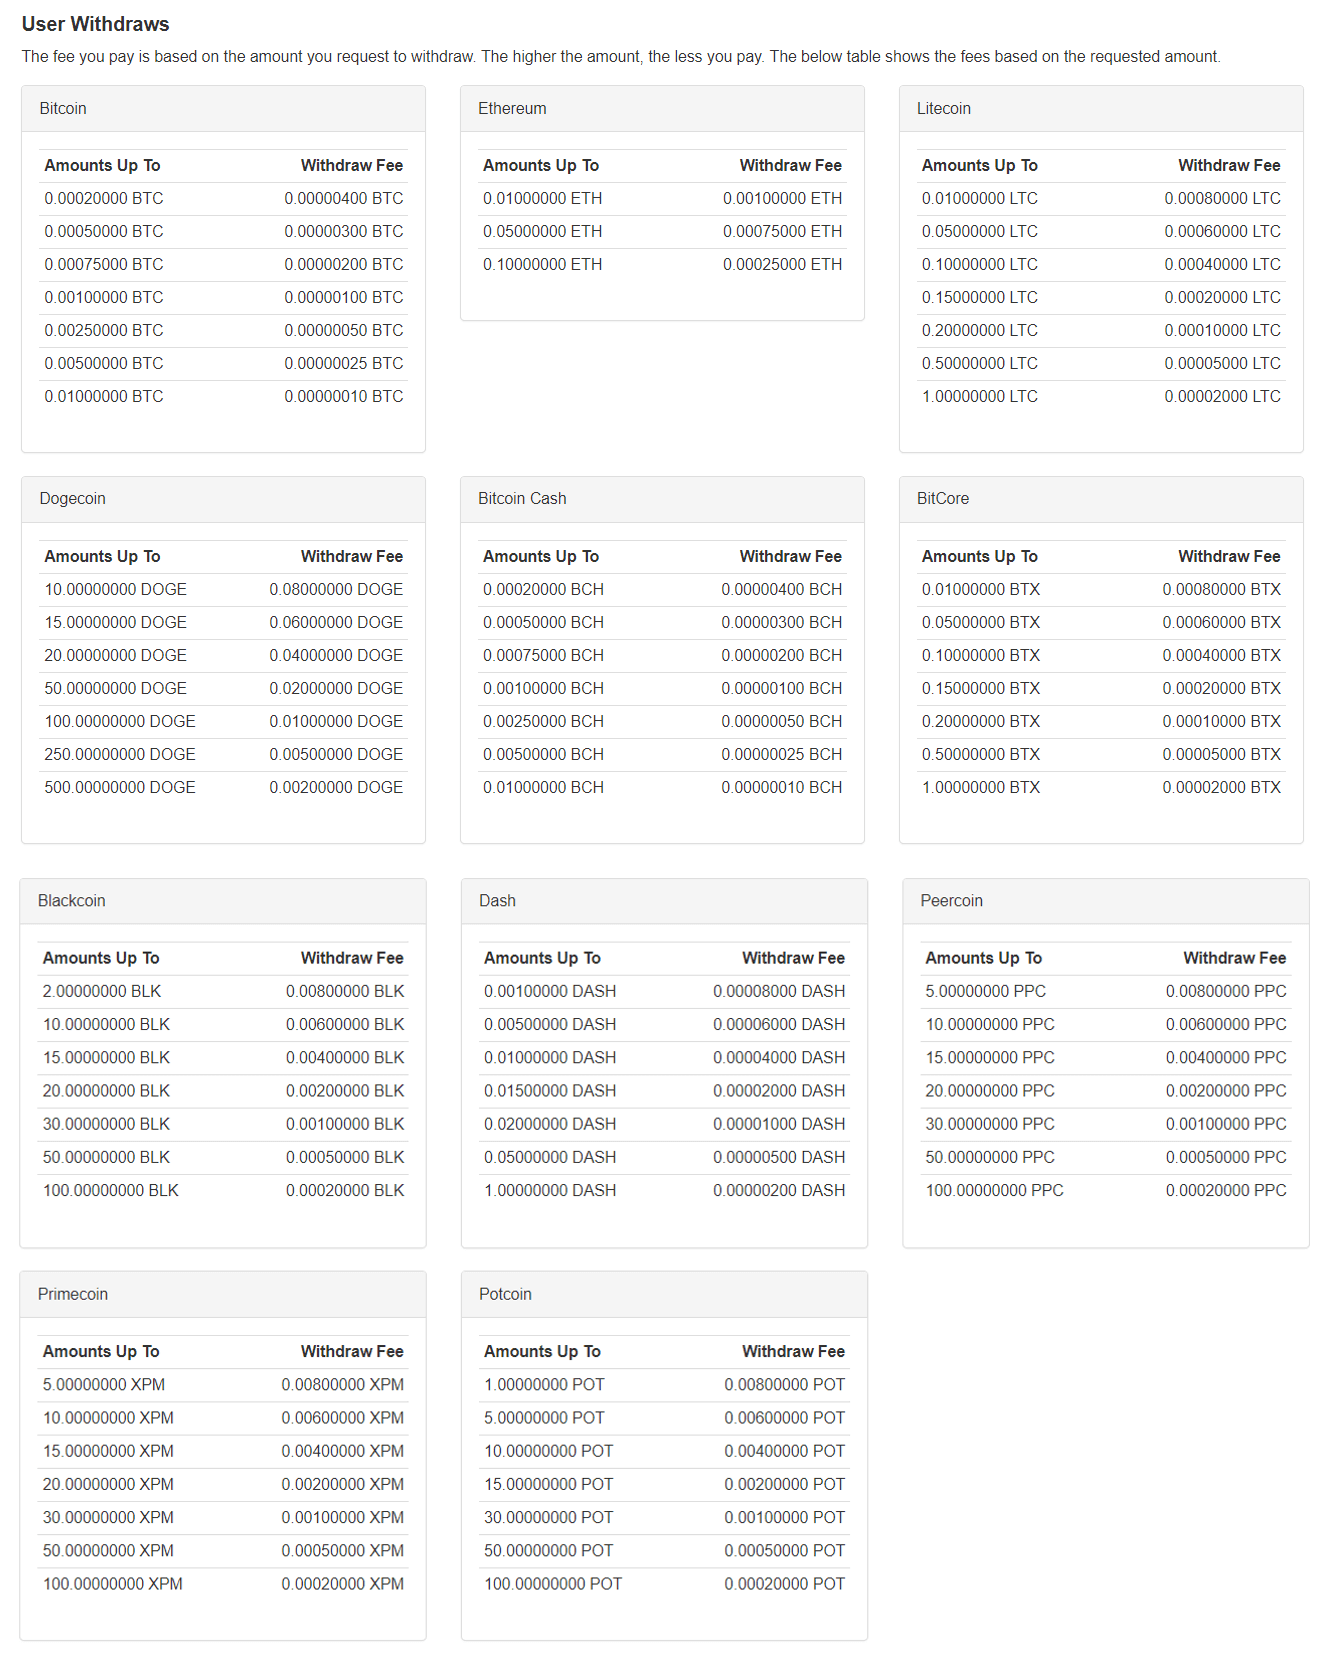Screen dimensions: 1331x1662
Task: Click the 0.00025000 ETH fee cell
Action: (x=783, y=265)
